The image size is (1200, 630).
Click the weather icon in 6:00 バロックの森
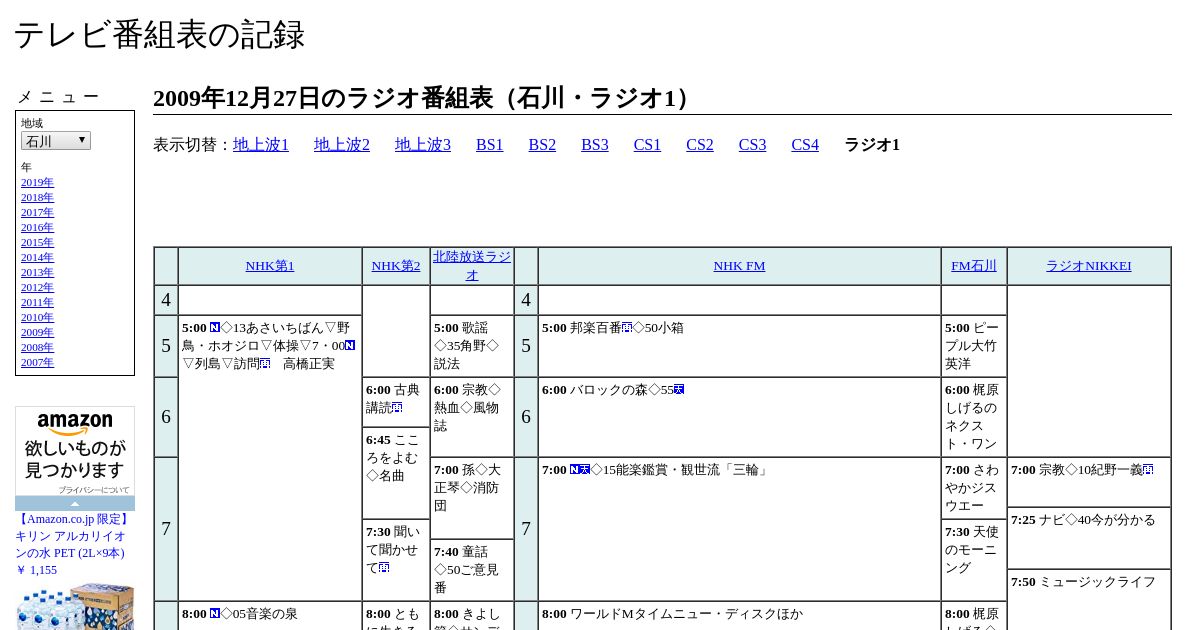pyautogui.click(x=679, y=389)
